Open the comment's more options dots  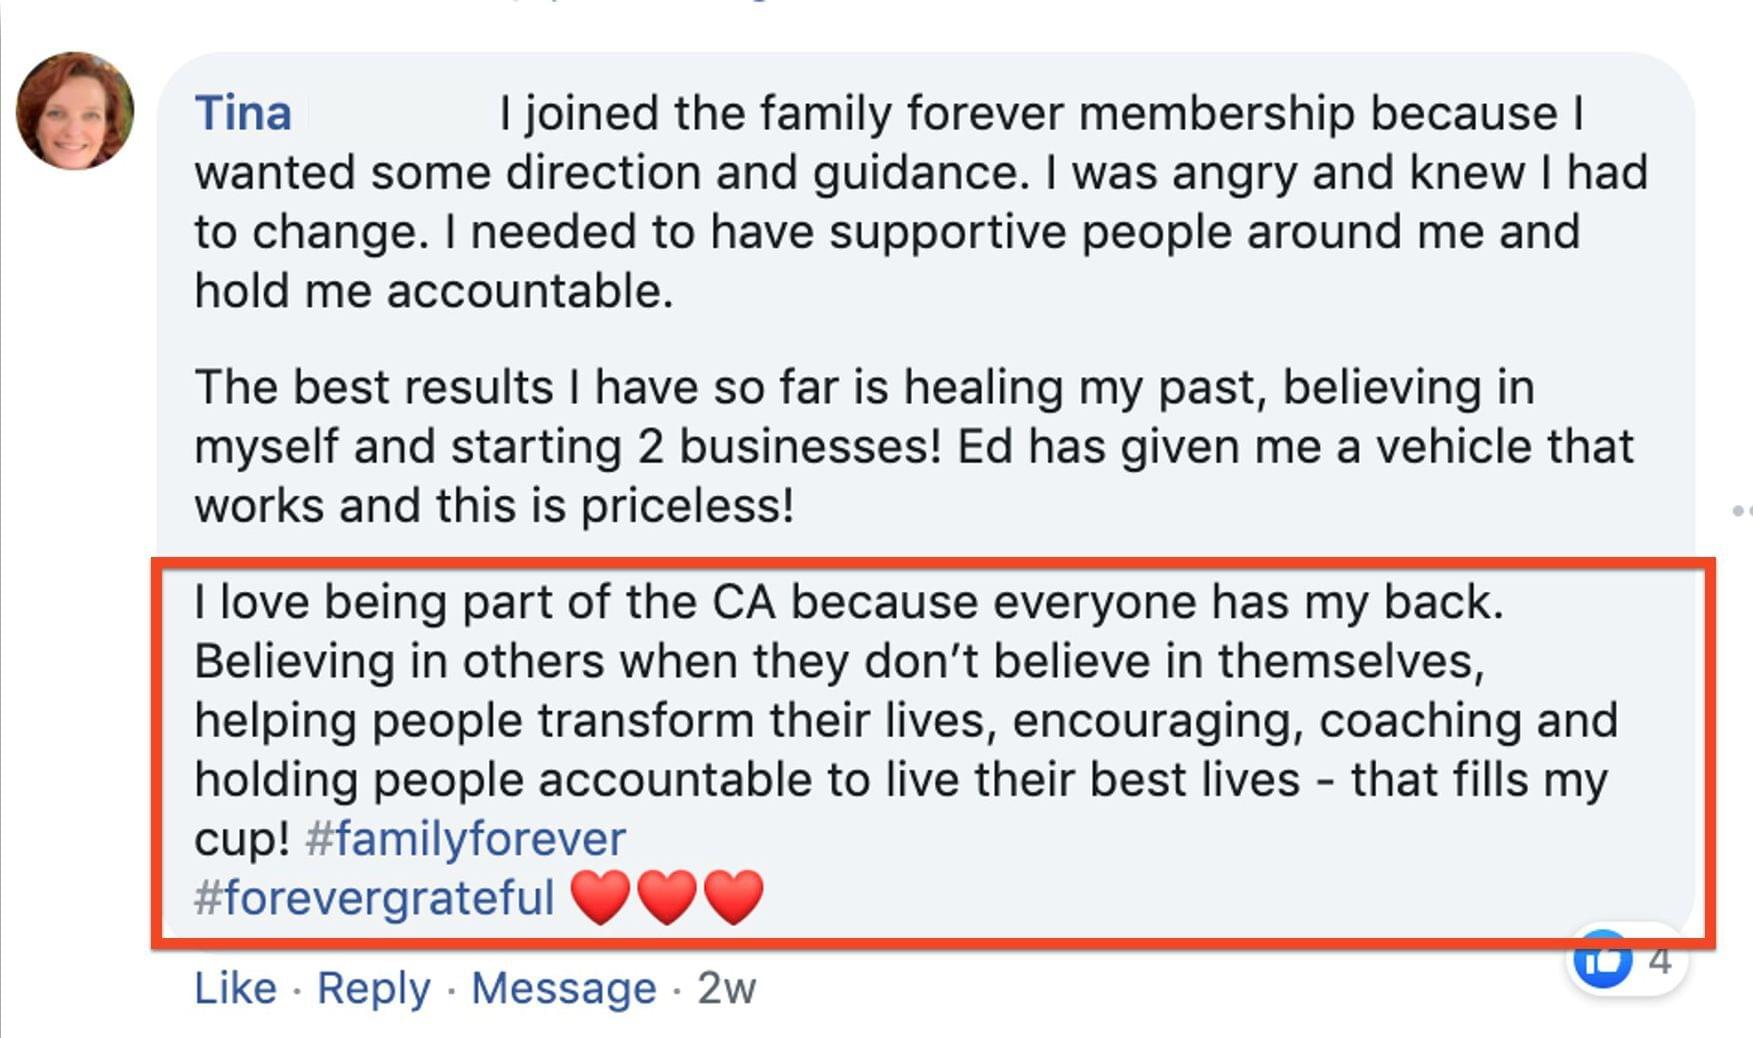(x=1741, y=511)
